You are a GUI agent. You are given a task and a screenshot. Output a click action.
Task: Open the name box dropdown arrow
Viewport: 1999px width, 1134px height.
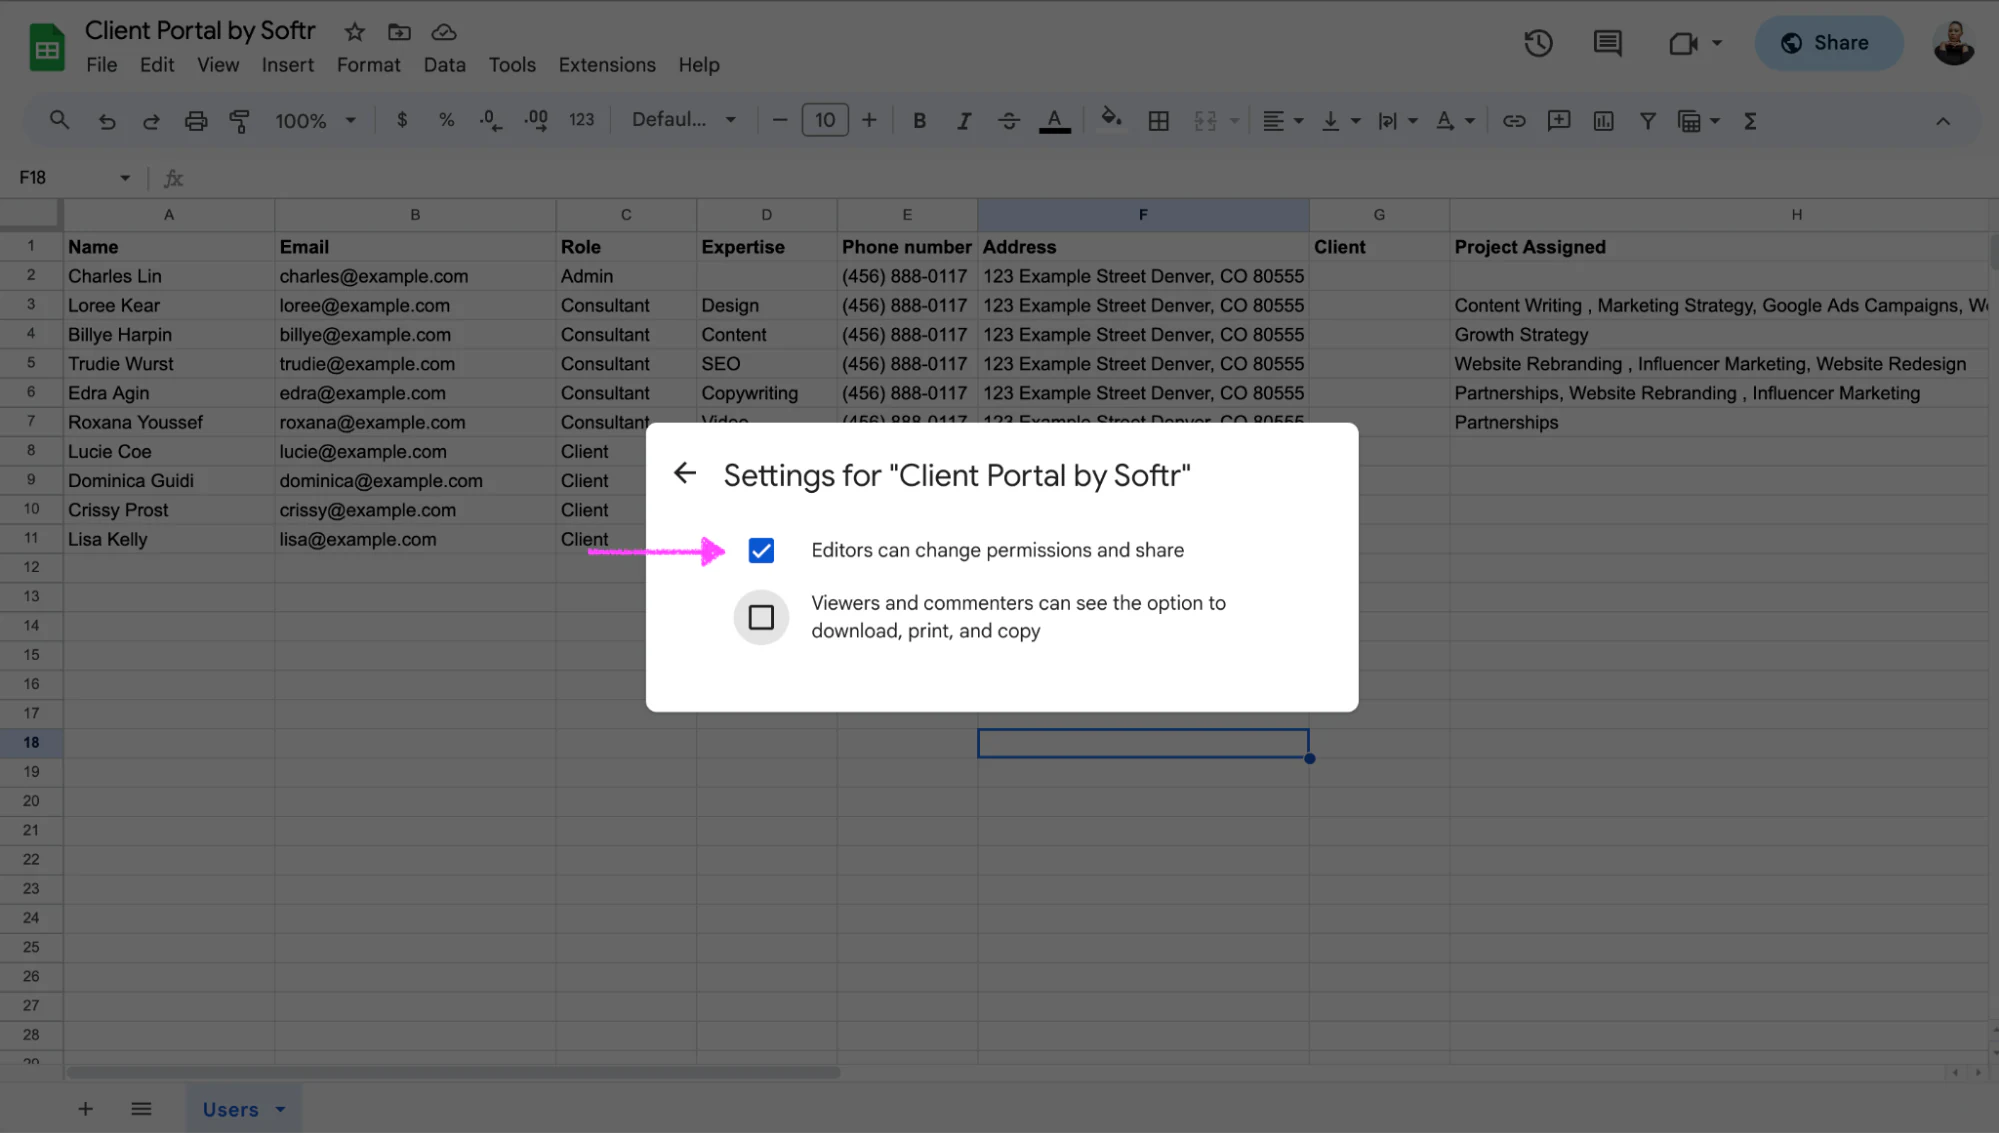click(125, 178)
